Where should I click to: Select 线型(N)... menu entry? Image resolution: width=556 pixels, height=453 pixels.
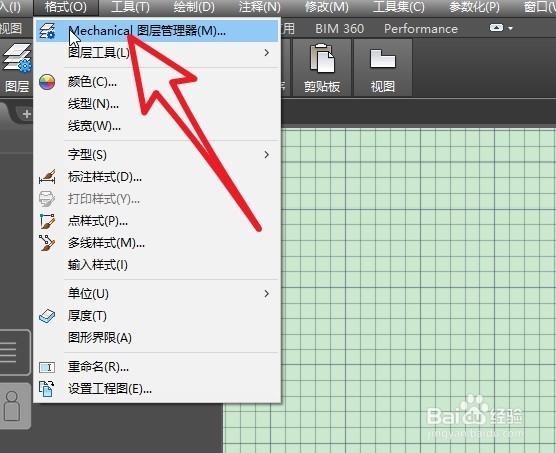tap(157, 104)
